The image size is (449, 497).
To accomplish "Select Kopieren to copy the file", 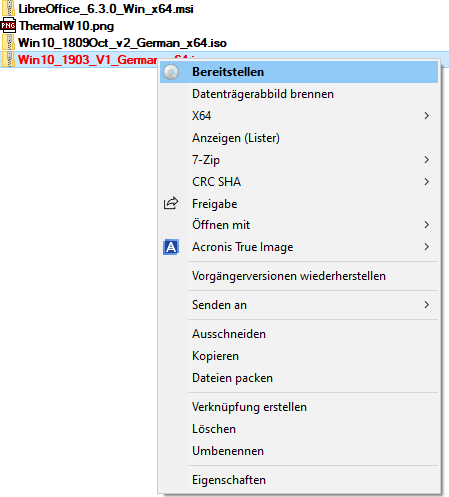I will 299,356.
